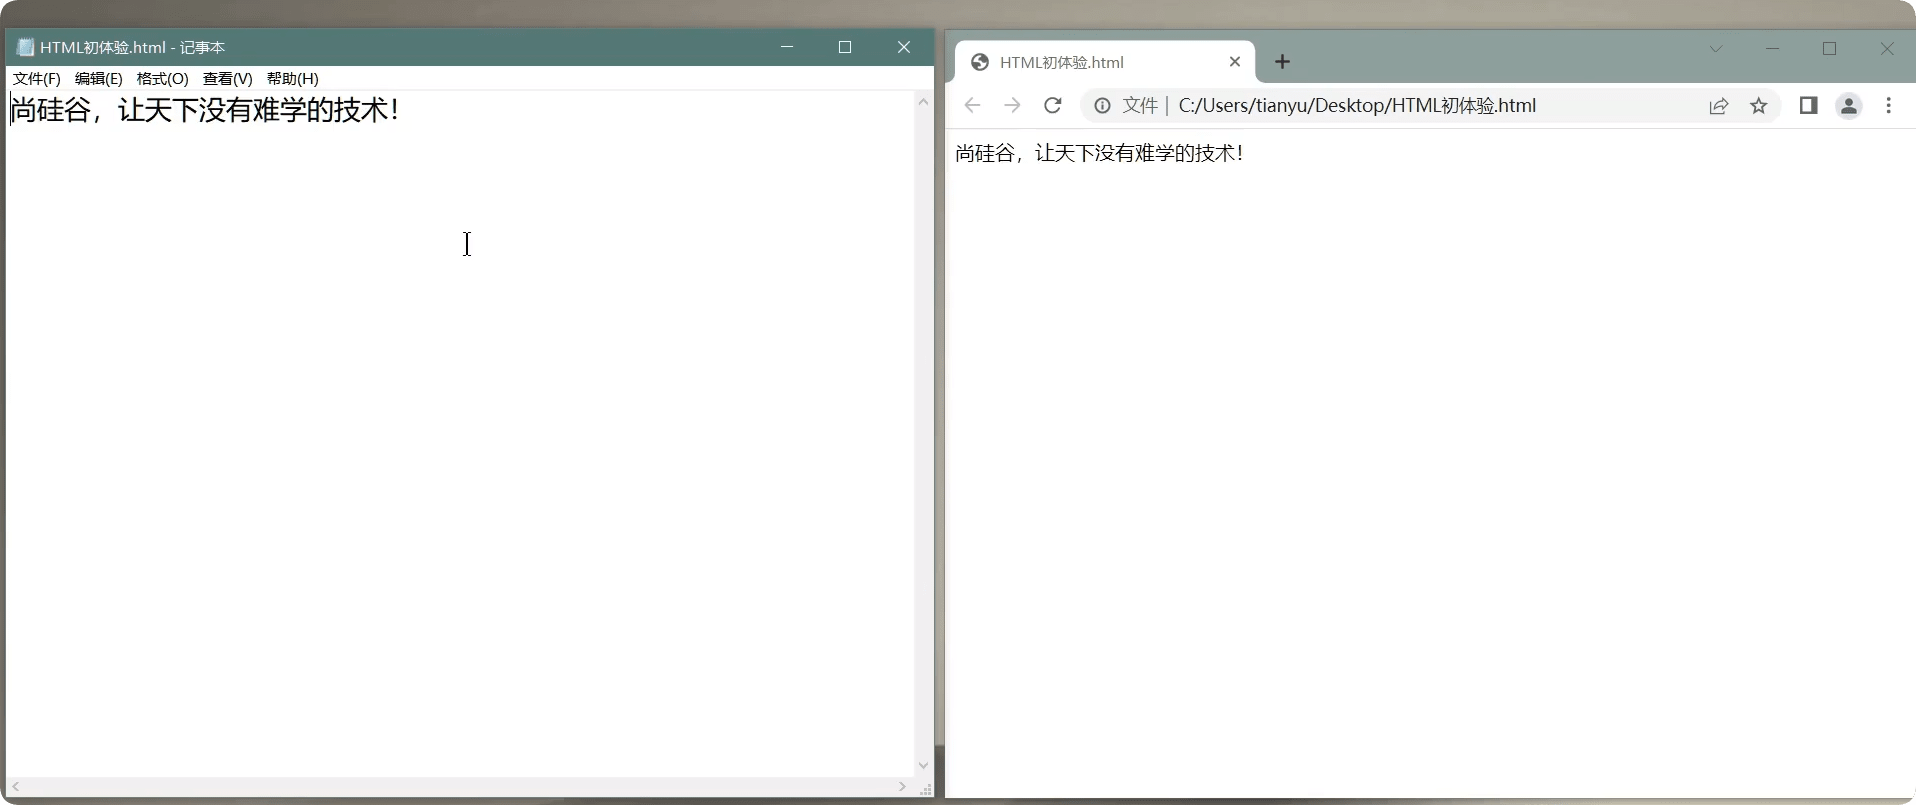Open the 查看(V) menu in Notepad
This screenshot has width=1916, height=805.
pos(227,79)
